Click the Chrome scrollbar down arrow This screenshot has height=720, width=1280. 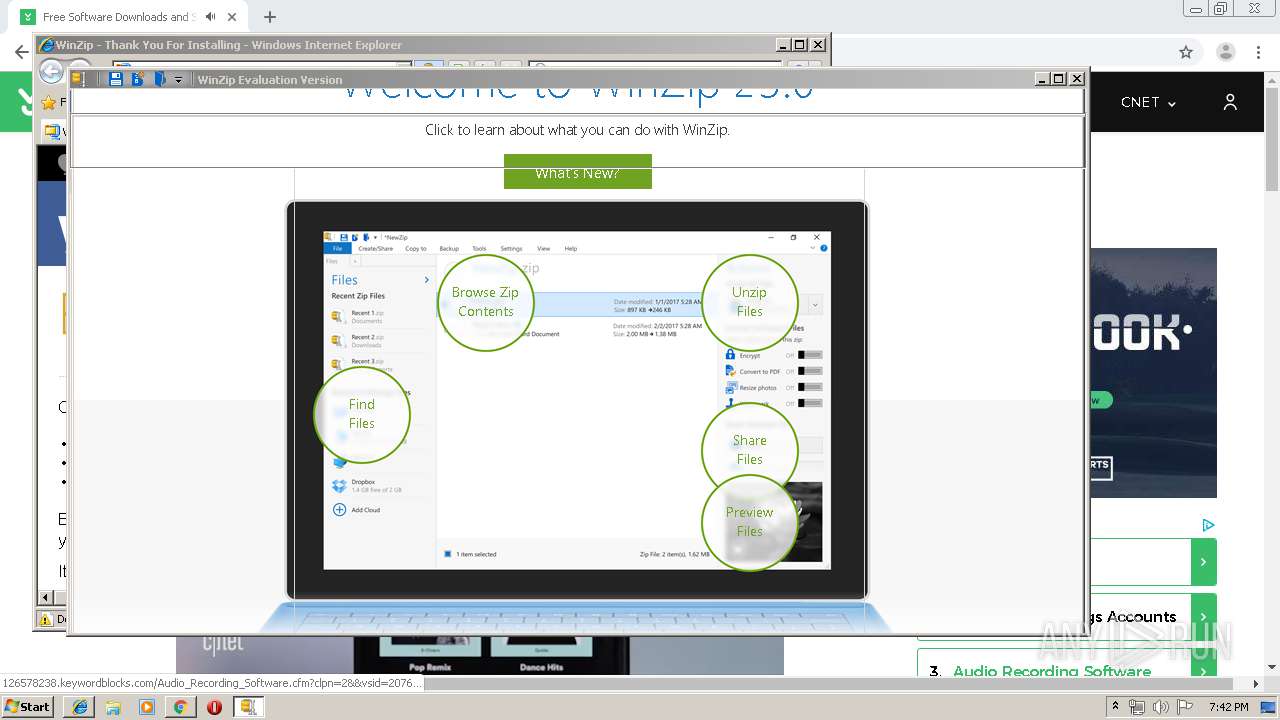pos(1272,667)
